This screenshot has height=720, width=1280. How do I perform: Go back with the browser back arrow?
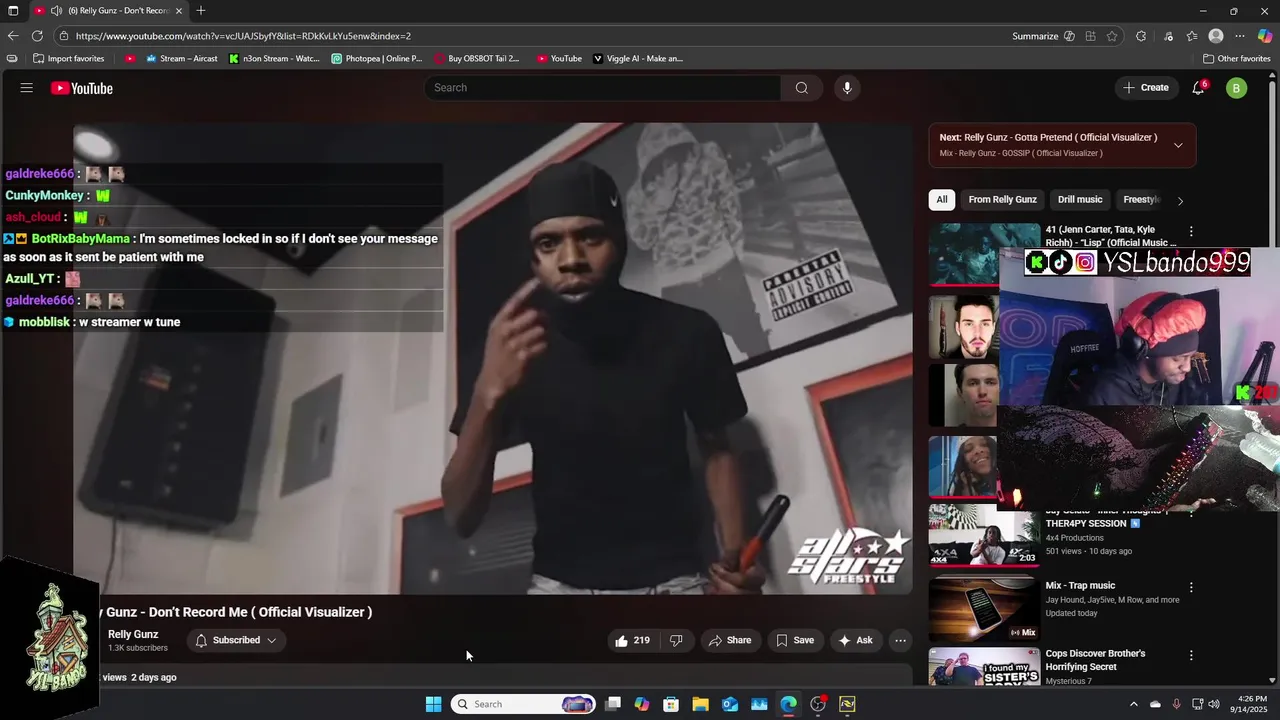pos(13,36)
